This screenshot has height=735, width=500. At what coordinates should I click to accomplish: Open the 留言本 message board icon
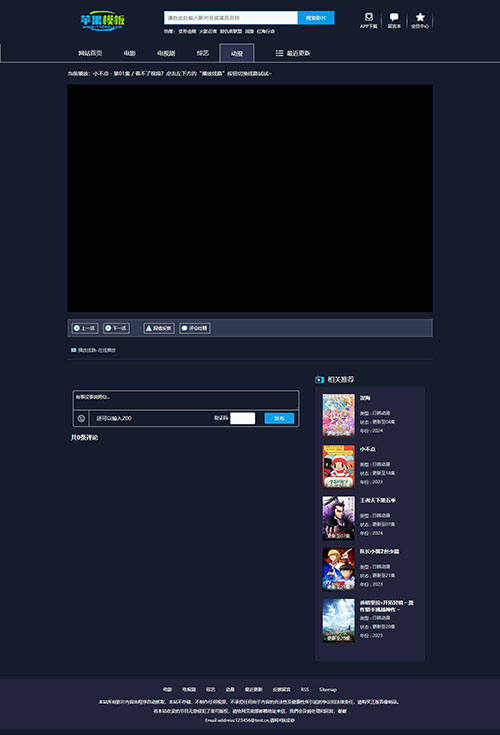click(394, 20)
